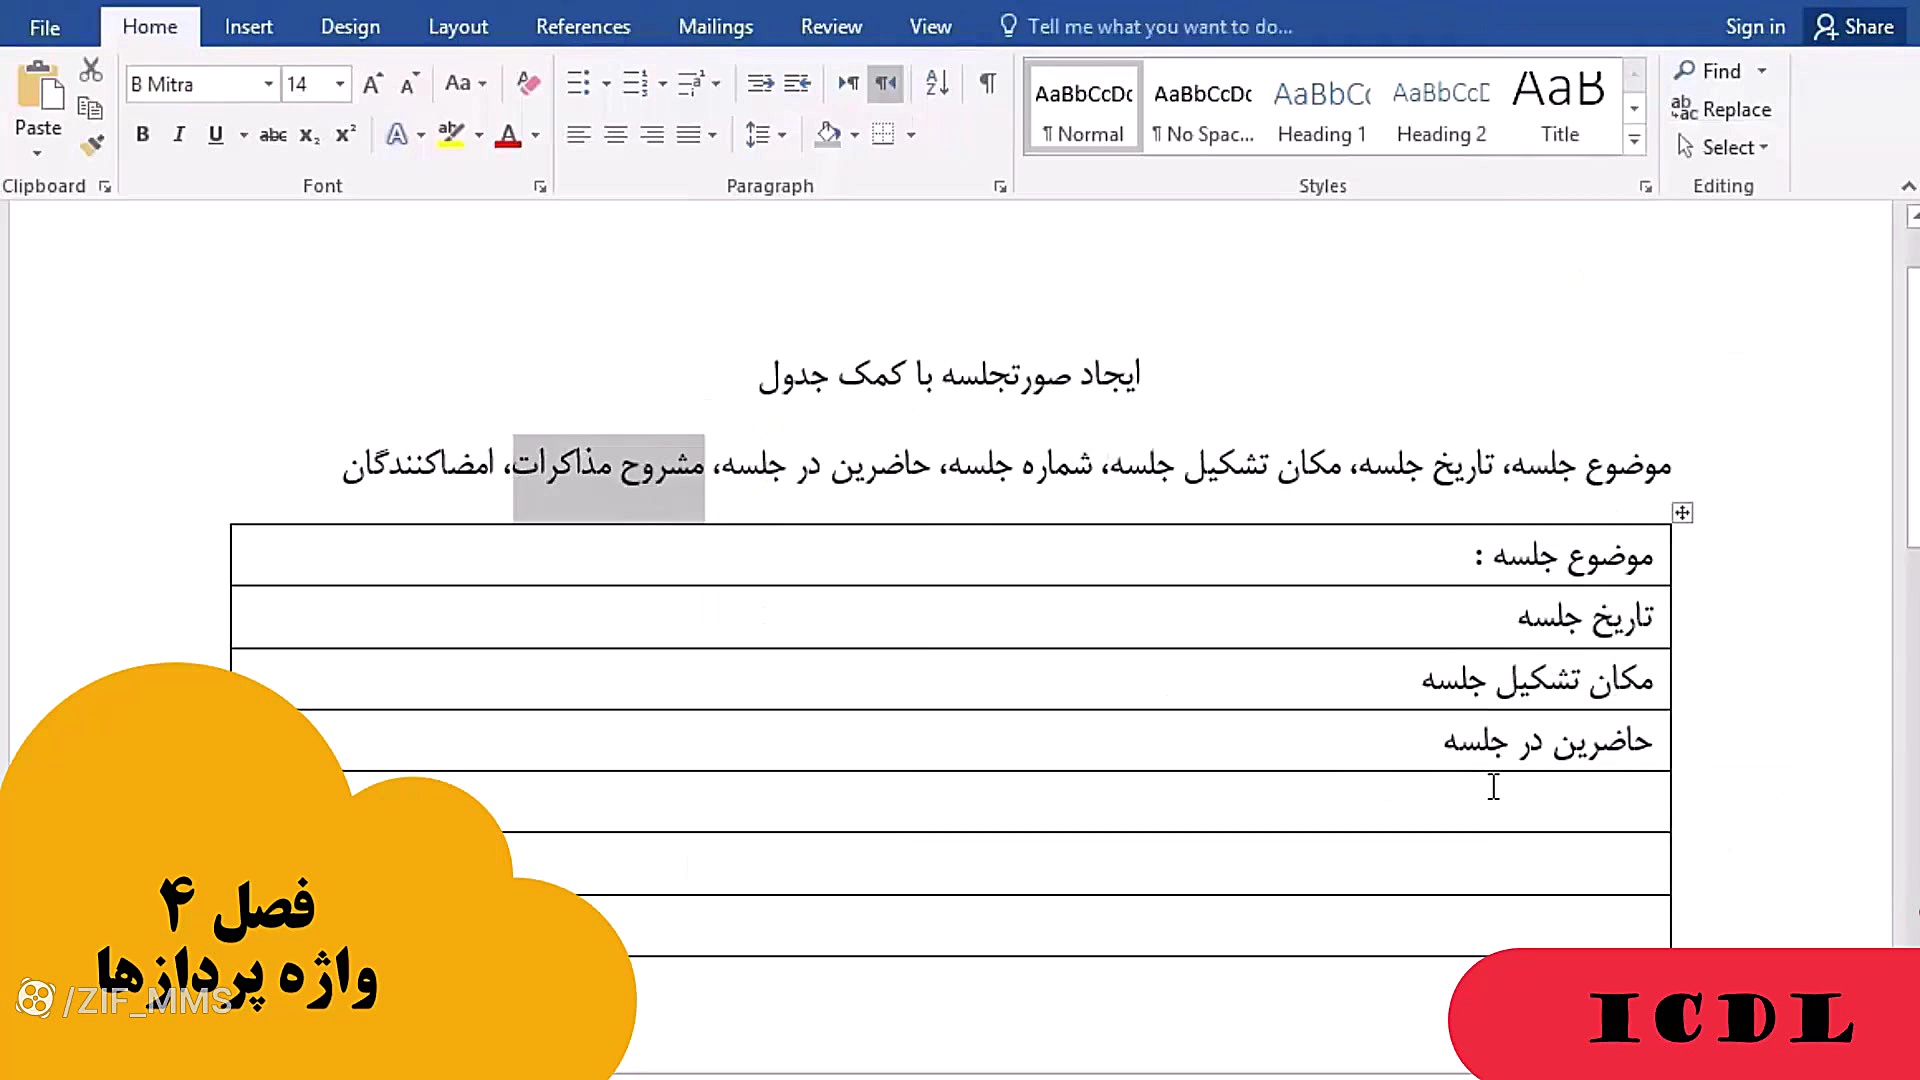Open Paragraph dialog box launcher
Image resolution: width=1920 pixels, height=1080 pixels.
(1000, 187)
